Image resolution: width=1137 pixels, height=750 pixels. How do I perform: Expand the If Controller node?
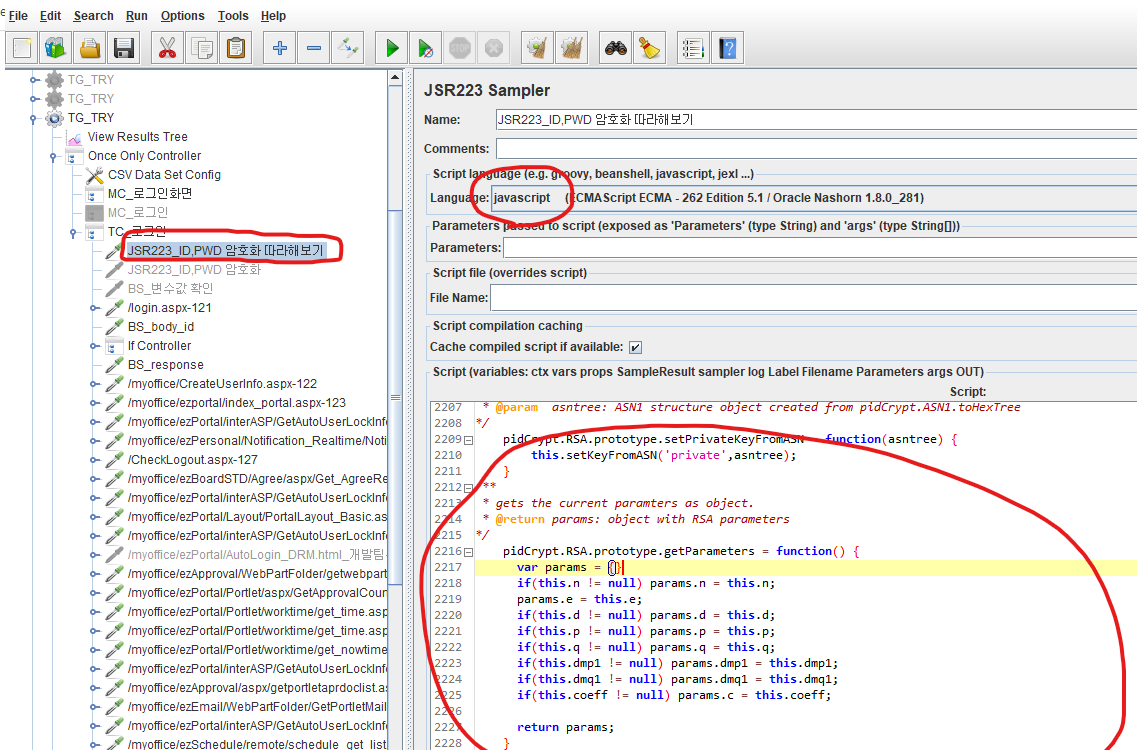coord(94,347)
